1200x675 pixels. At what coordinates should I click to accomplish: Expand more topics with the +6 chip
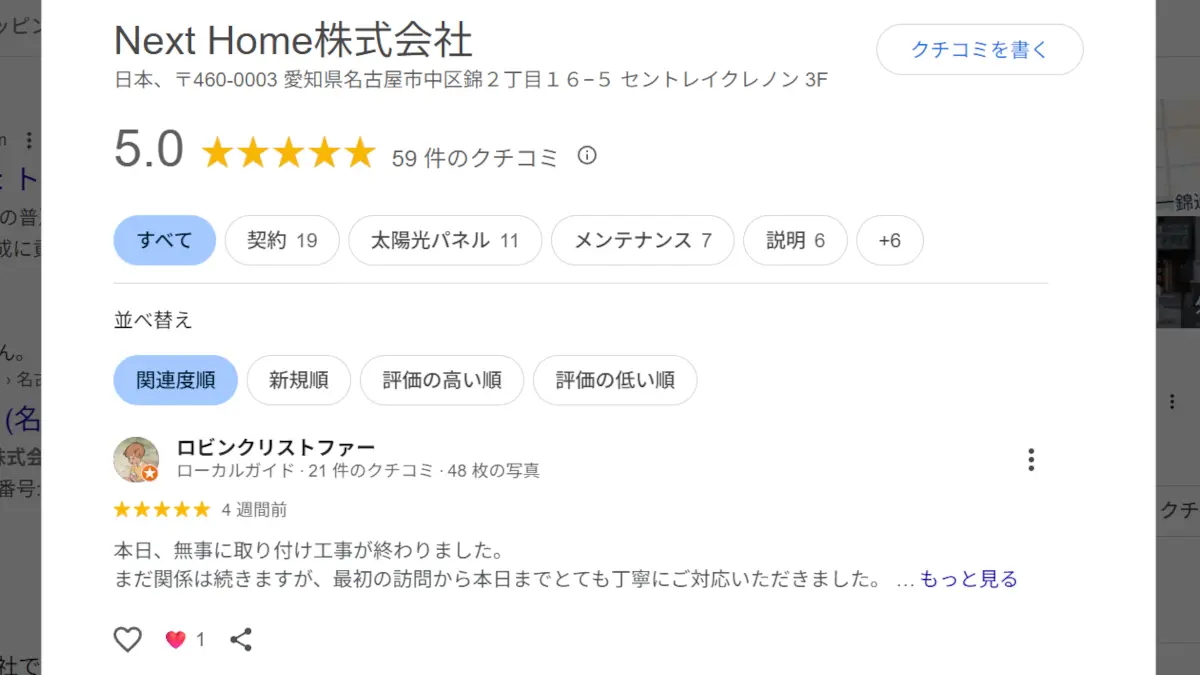[x=890, y=240]
